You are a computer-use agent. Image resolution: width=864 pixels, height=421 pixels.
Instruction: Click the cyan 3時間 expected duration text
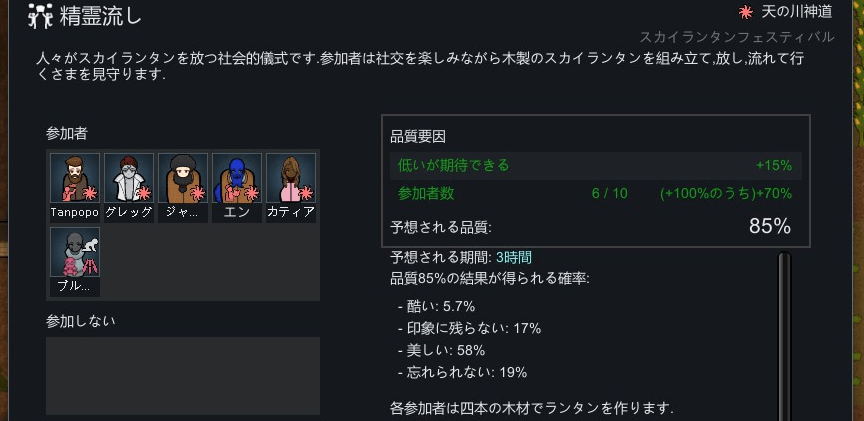[x=514, y=257]
